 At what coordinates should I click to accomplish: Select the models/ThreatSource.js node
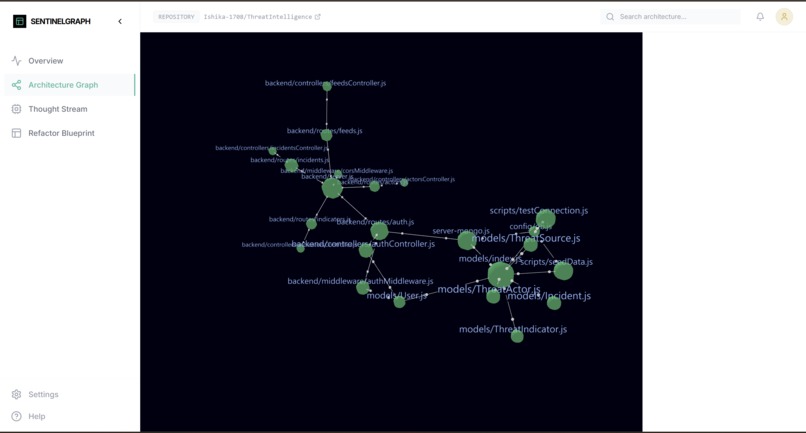pos(530,245)
